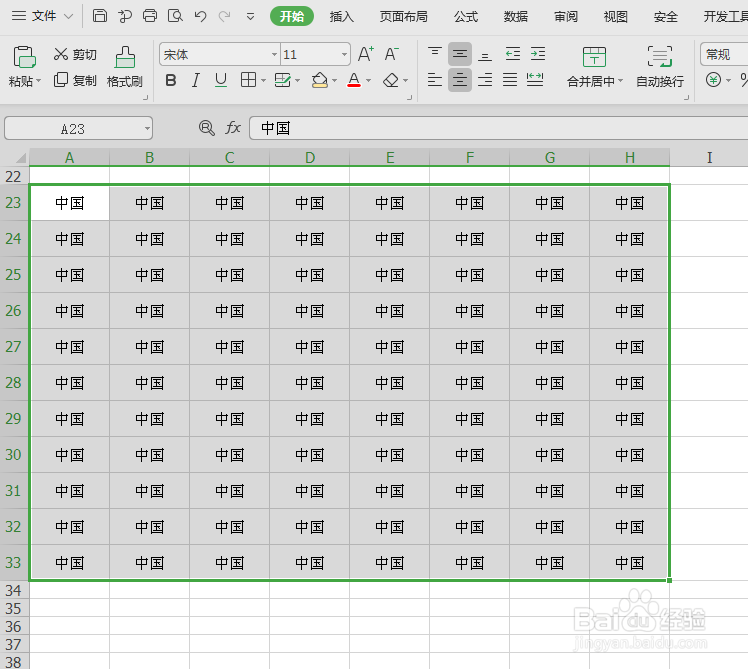
Task: Align text right
Action: point(485,80)
